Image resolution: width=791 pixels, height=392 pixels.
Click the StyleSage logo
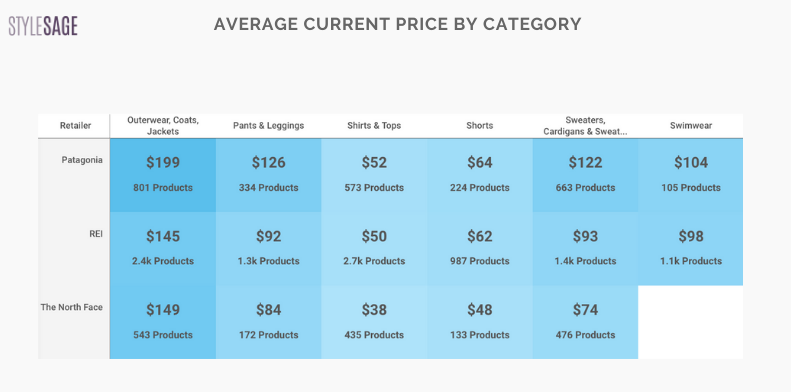point(43,26)
